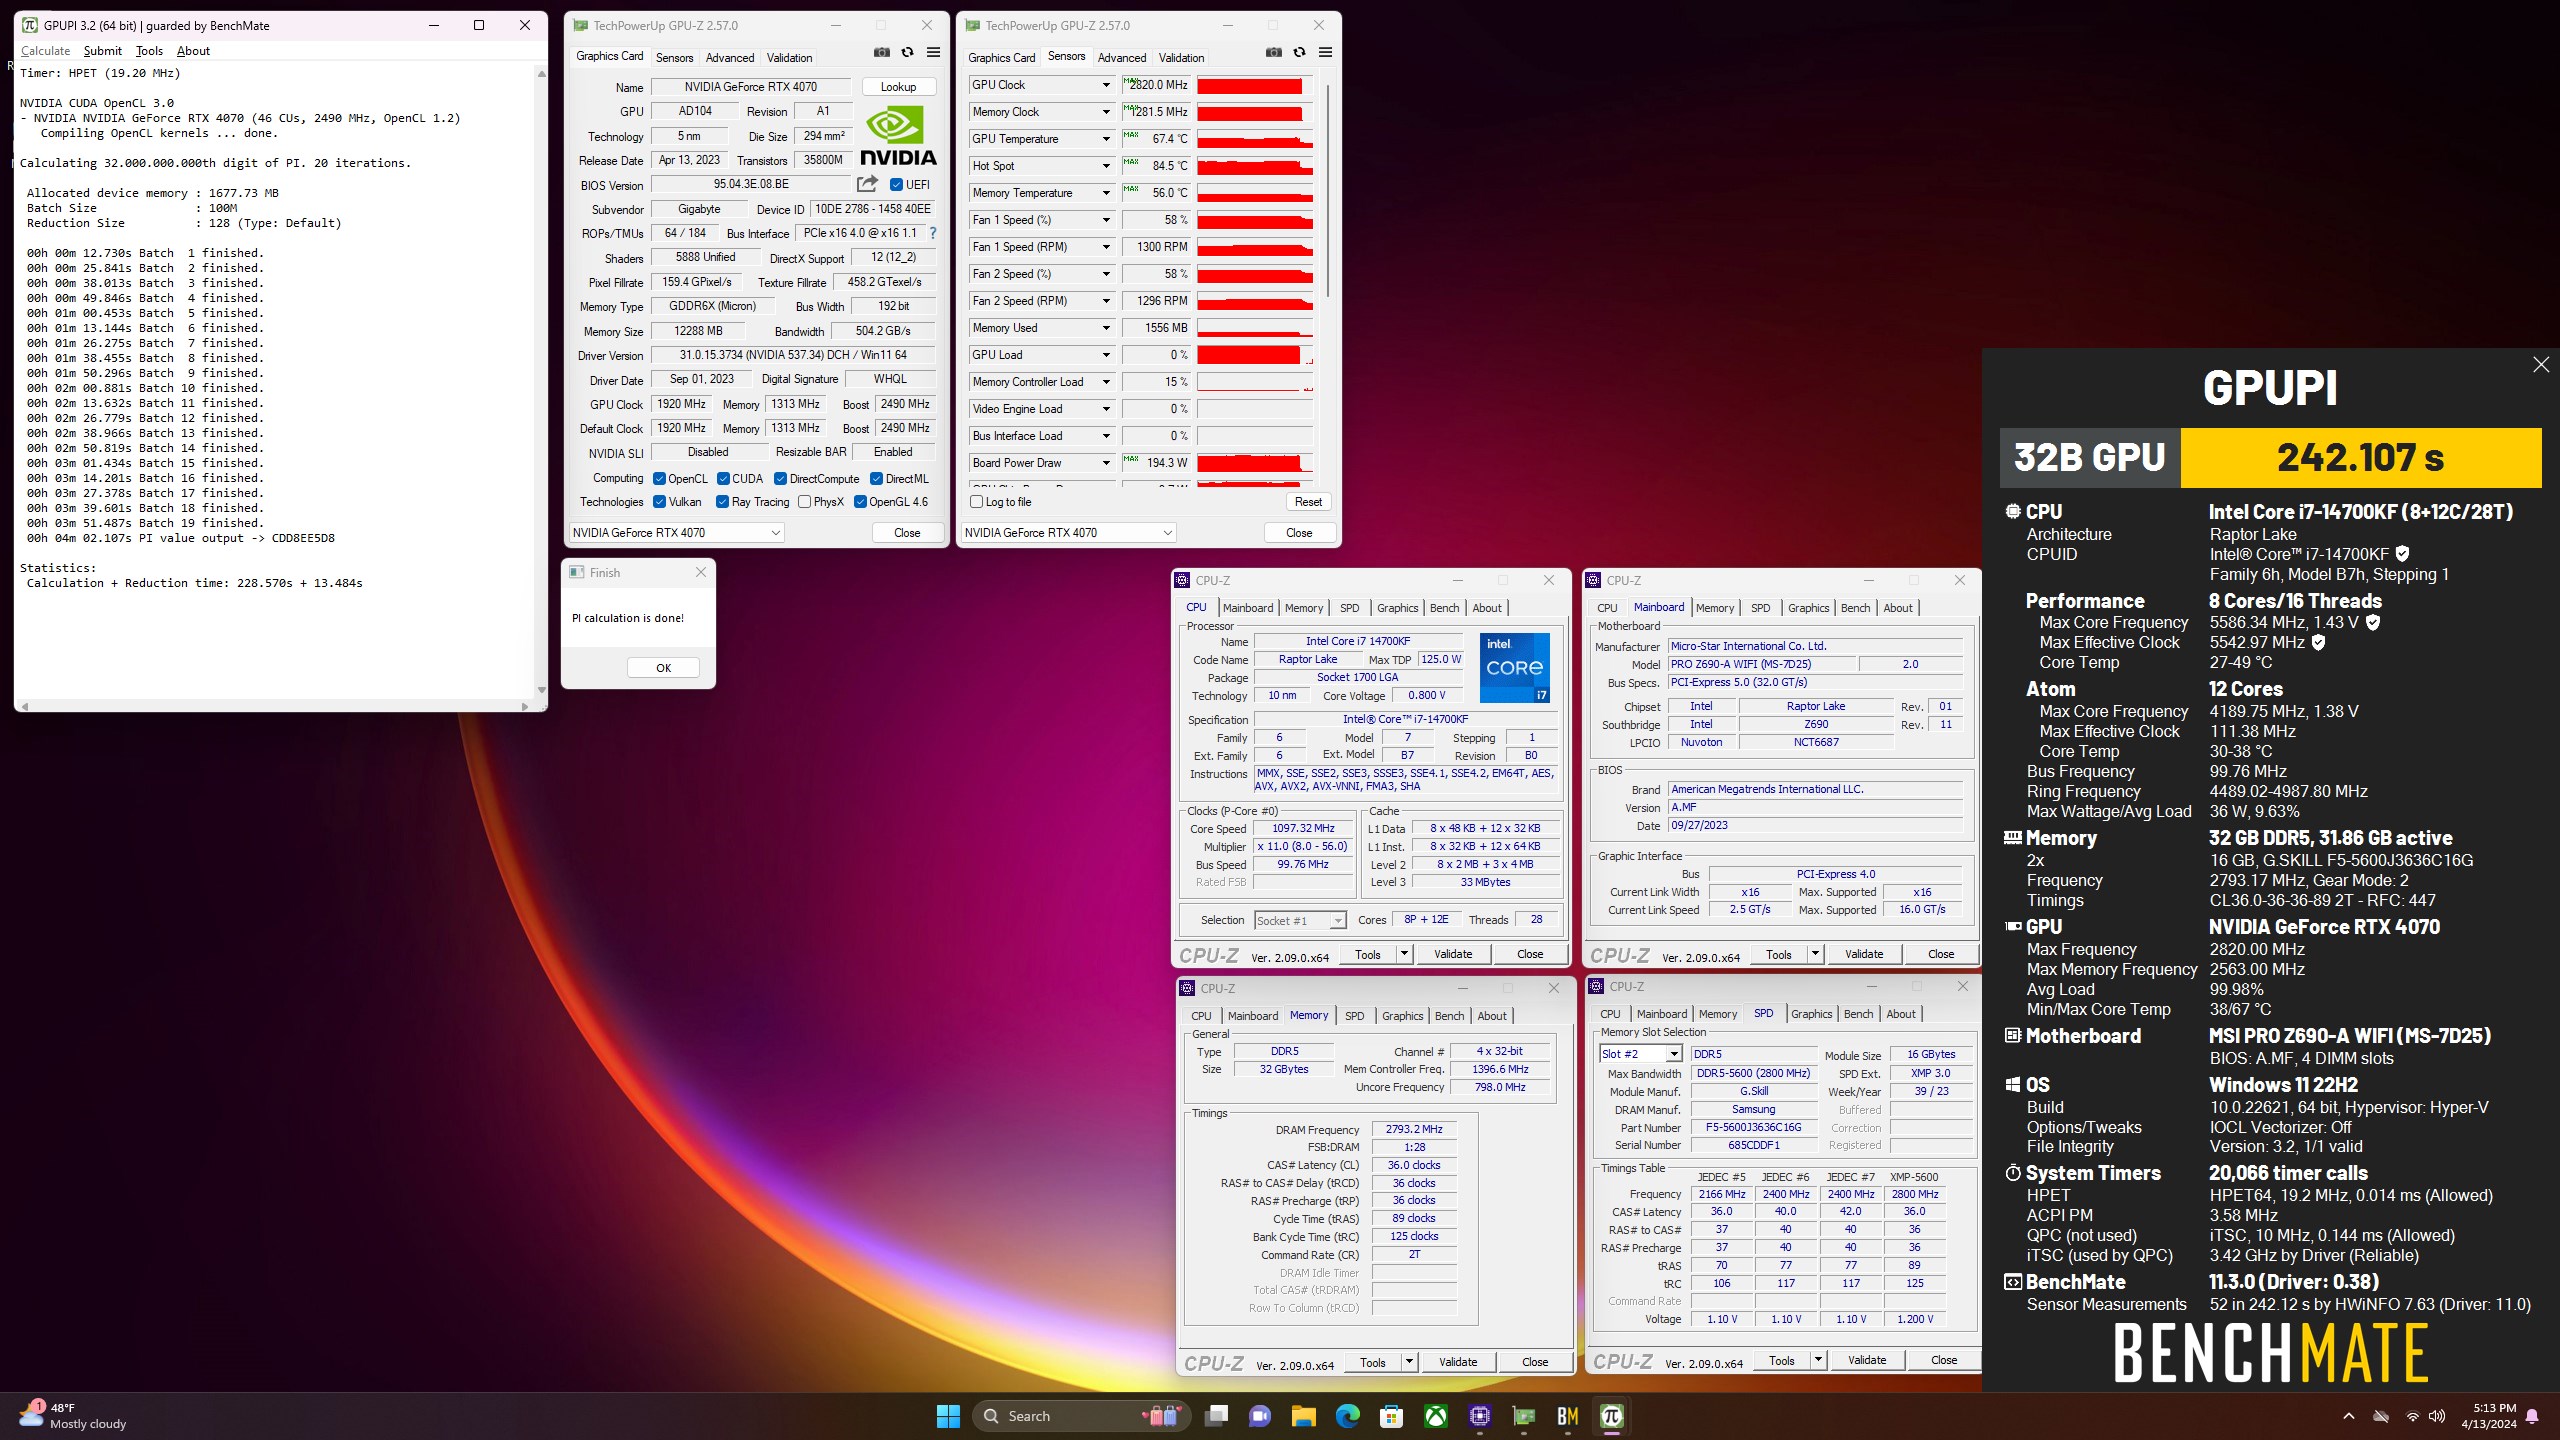Toggle the OpenCL computing checkbox

(x=659, y=479)
